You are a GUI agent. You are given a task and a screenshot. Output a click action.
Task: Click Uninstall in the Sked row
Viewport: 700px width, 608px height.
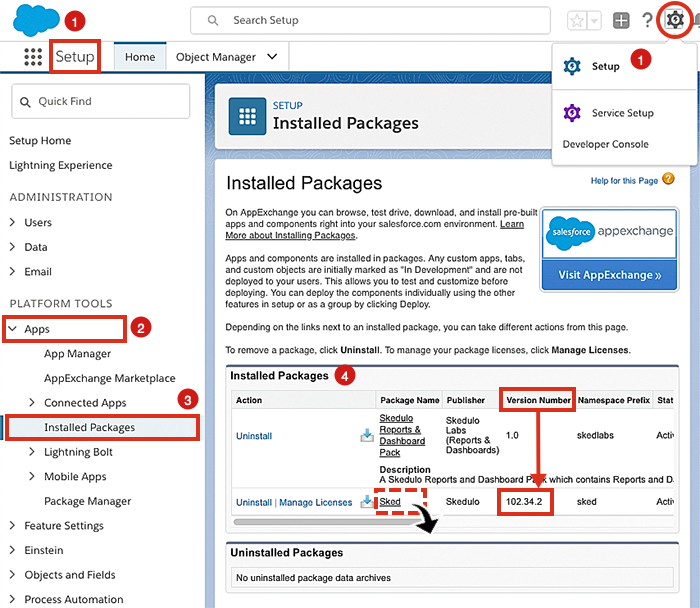(x=254, y=503)
